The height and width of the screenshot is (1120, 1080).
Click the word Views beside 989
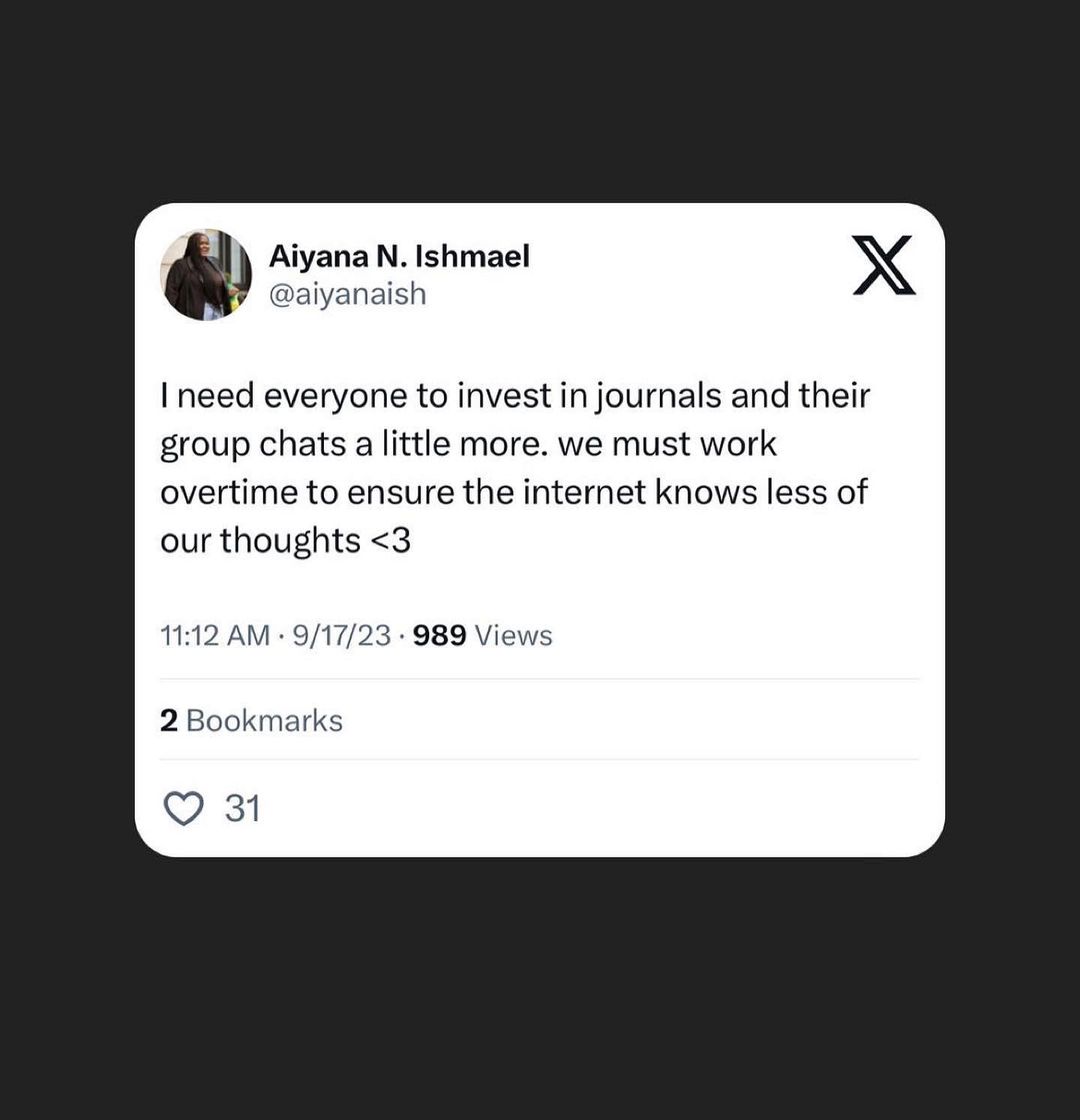513,636
